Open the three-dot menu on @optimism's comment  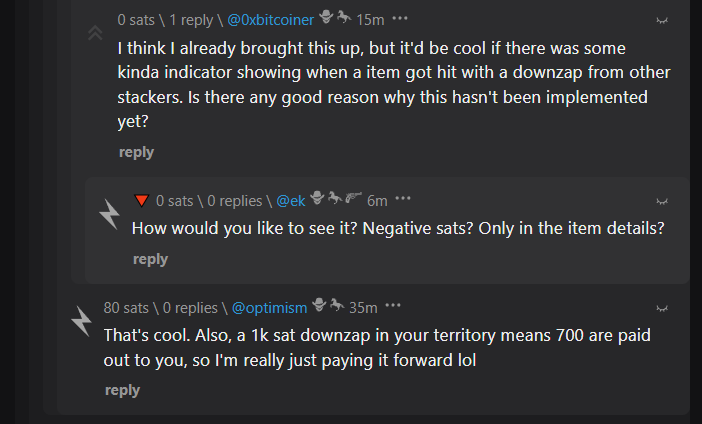click(393, 306)
